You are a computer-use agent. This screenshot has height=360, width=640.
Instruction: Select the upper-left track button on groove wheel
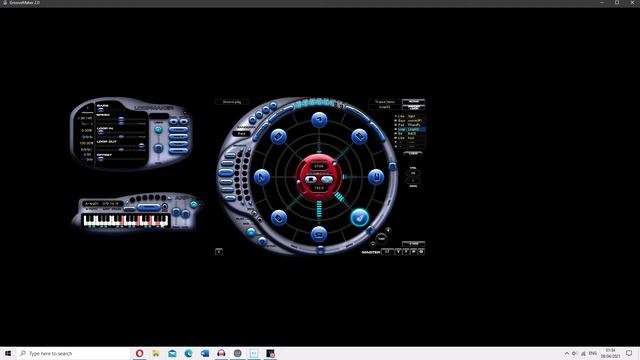coord(278,136)
